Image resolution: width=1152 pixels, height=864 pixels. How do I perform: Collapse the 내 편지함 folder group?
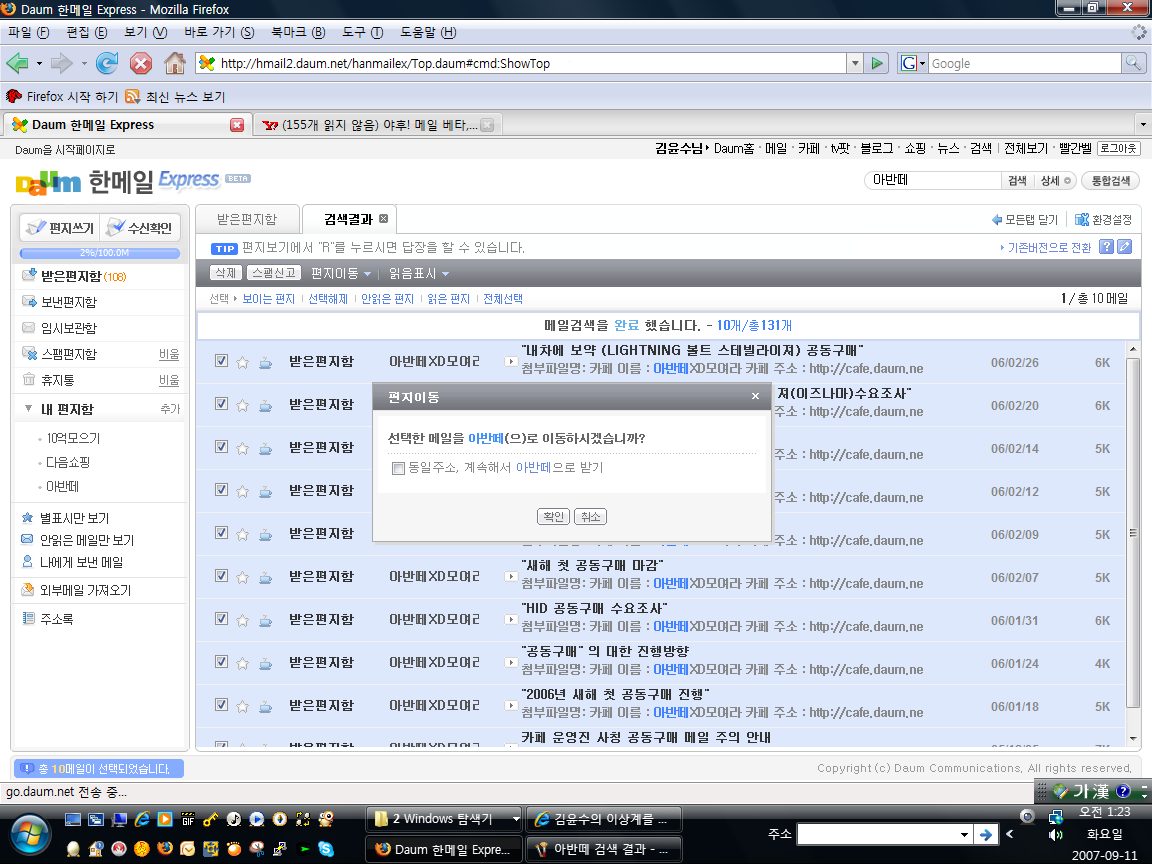pos(28,408)
